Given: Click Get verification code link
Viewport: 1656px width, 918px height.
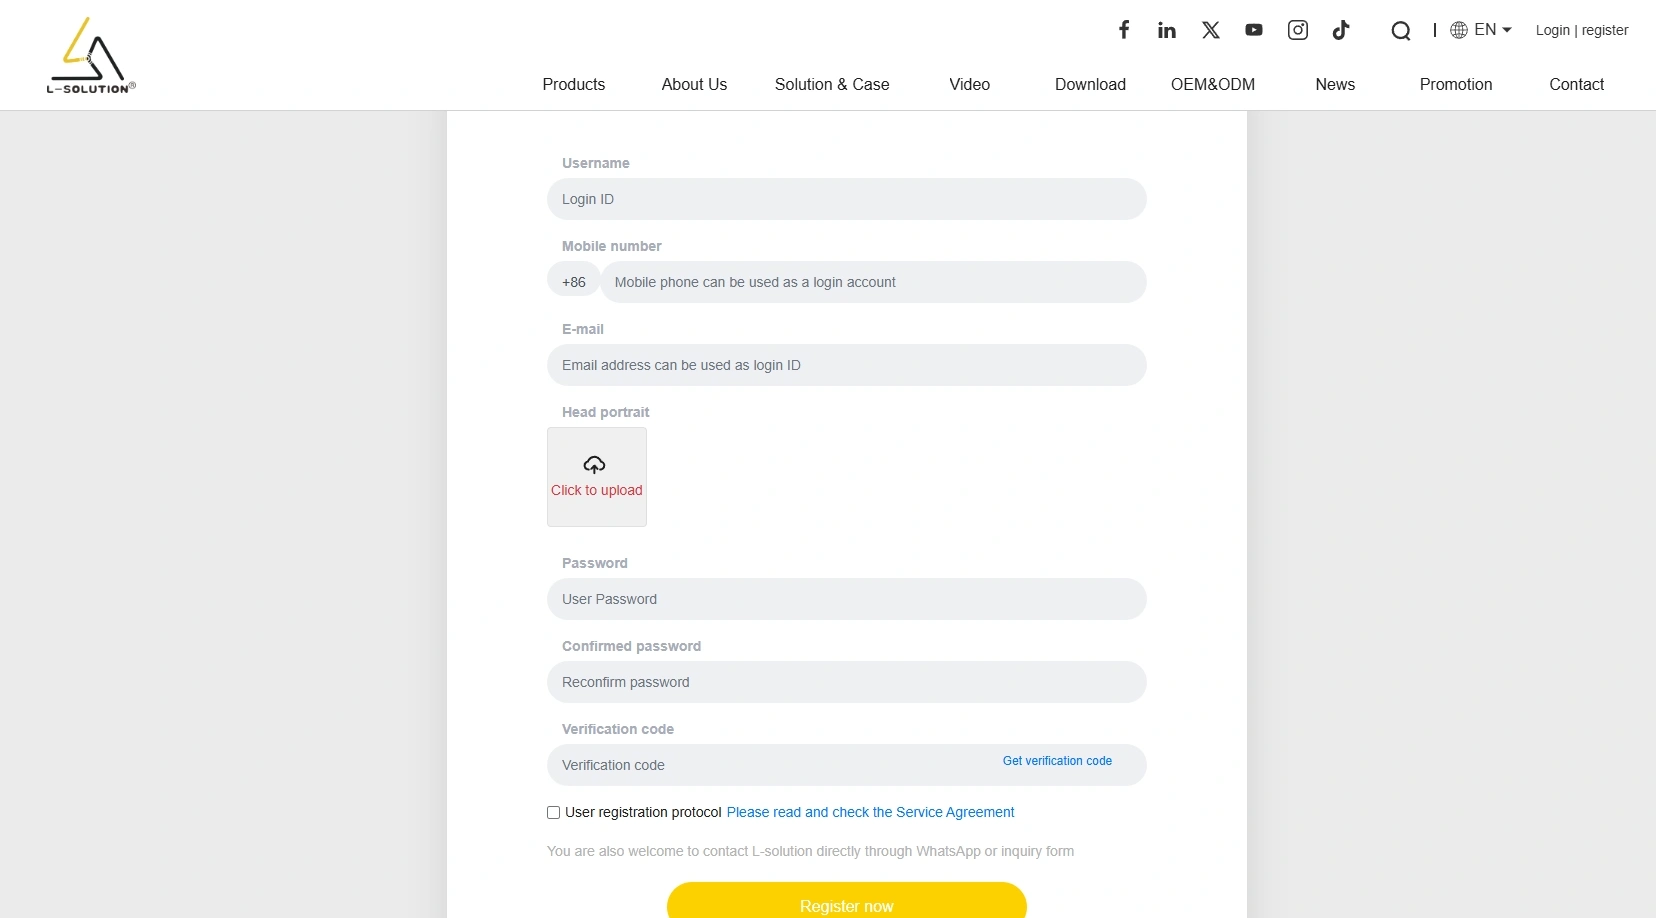Looking at the screenshot, I should (x=1057, y=761).
